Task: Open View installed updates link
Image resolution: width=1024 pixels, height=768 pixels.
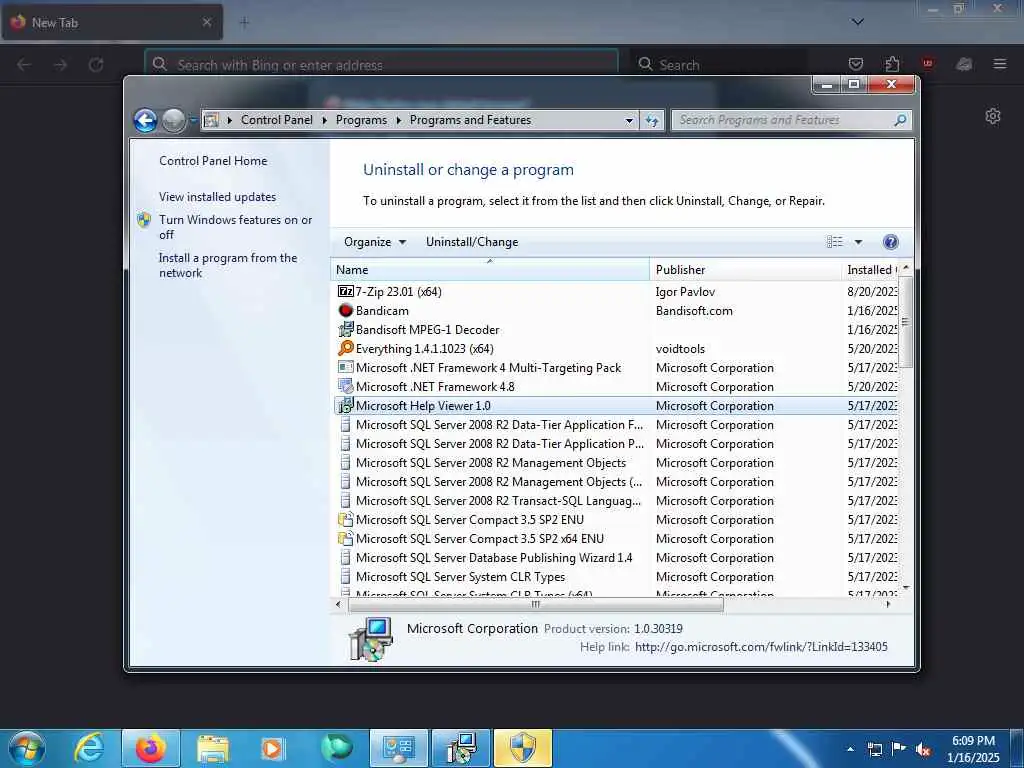Action: [217, 197]
